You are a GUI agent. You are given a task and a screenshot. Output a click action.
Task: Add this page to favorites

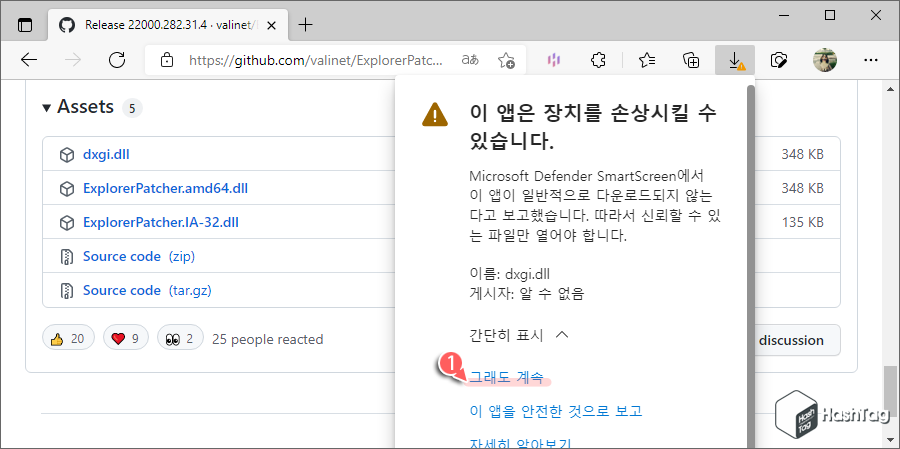coord(506,60)
